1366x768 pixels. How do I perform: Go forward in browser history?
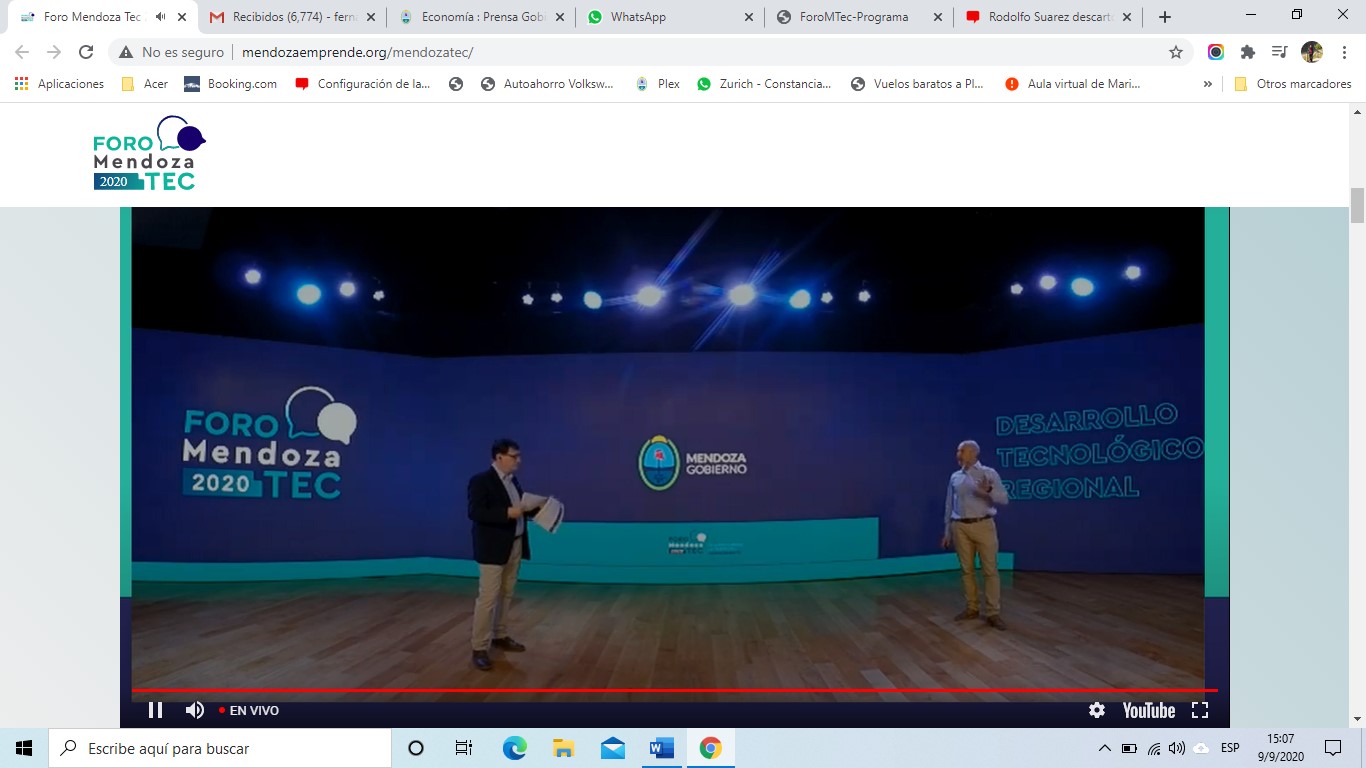tap(54, 52)
